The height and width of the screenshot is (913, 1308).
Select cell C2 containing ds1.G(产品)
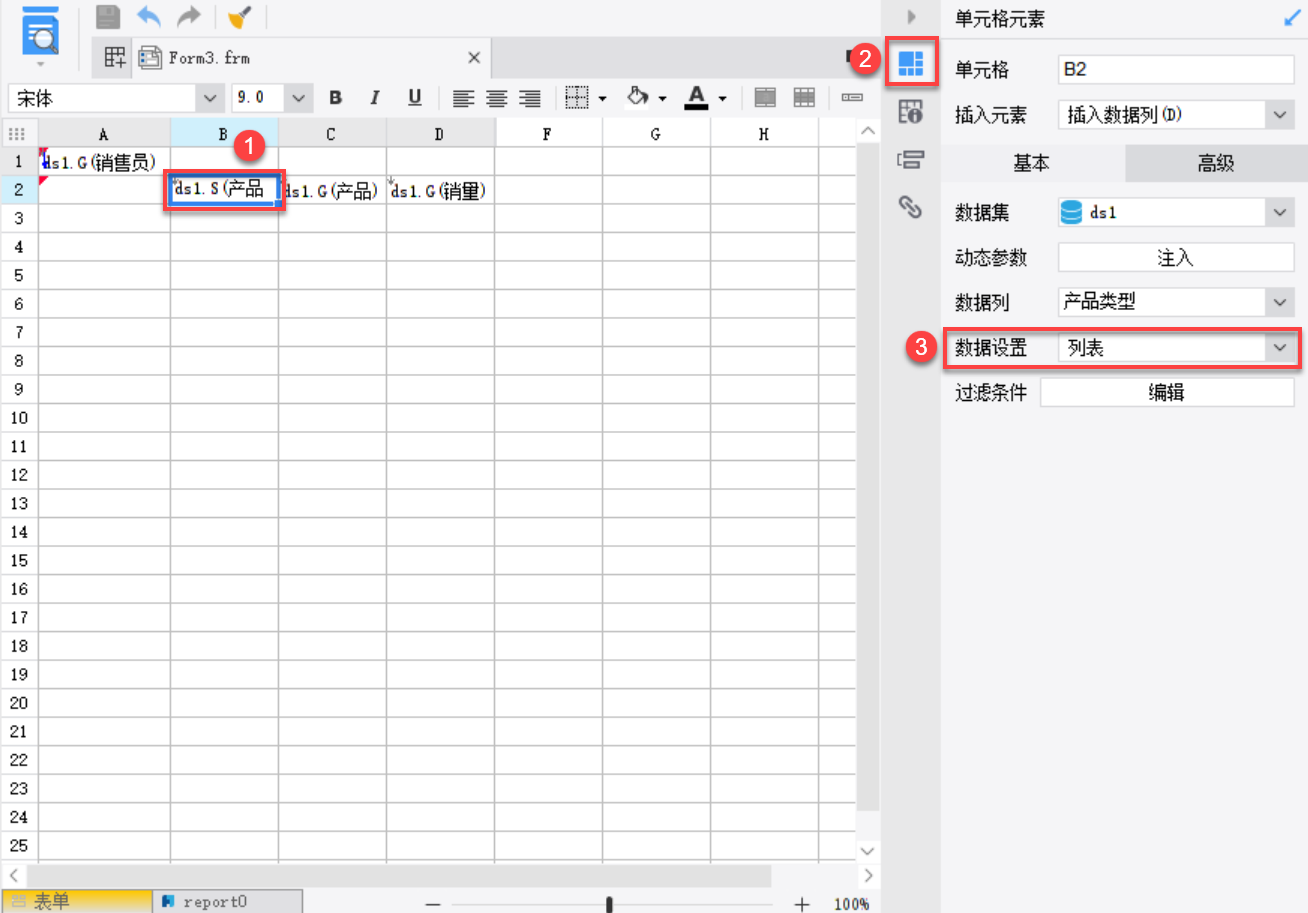point(332,190)
